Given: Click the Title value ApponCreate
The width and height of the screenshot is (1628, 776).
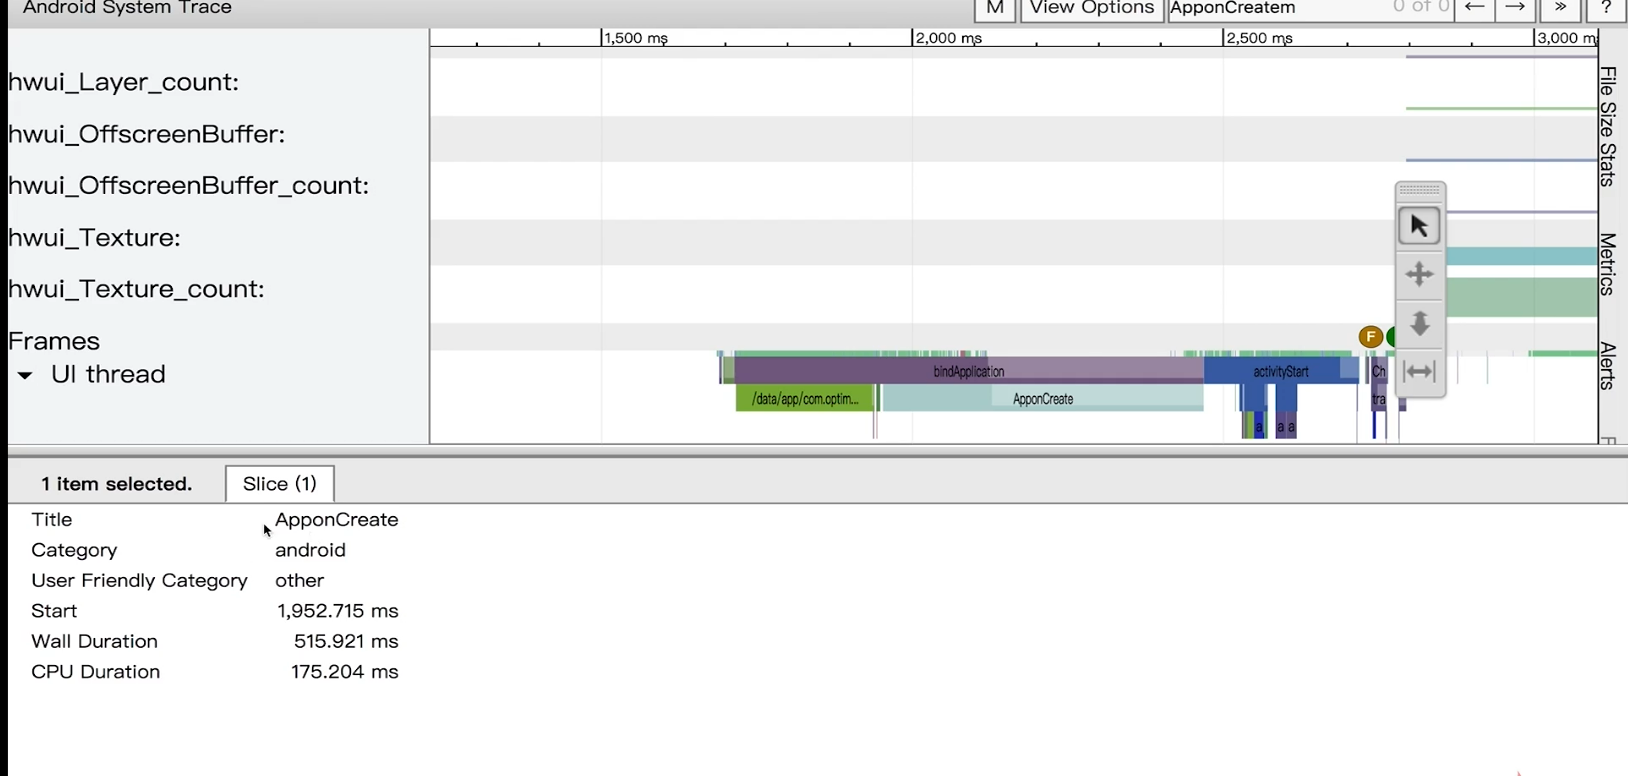Looking at the screenshot, I should pyautogui.click(x=337, y=520).
